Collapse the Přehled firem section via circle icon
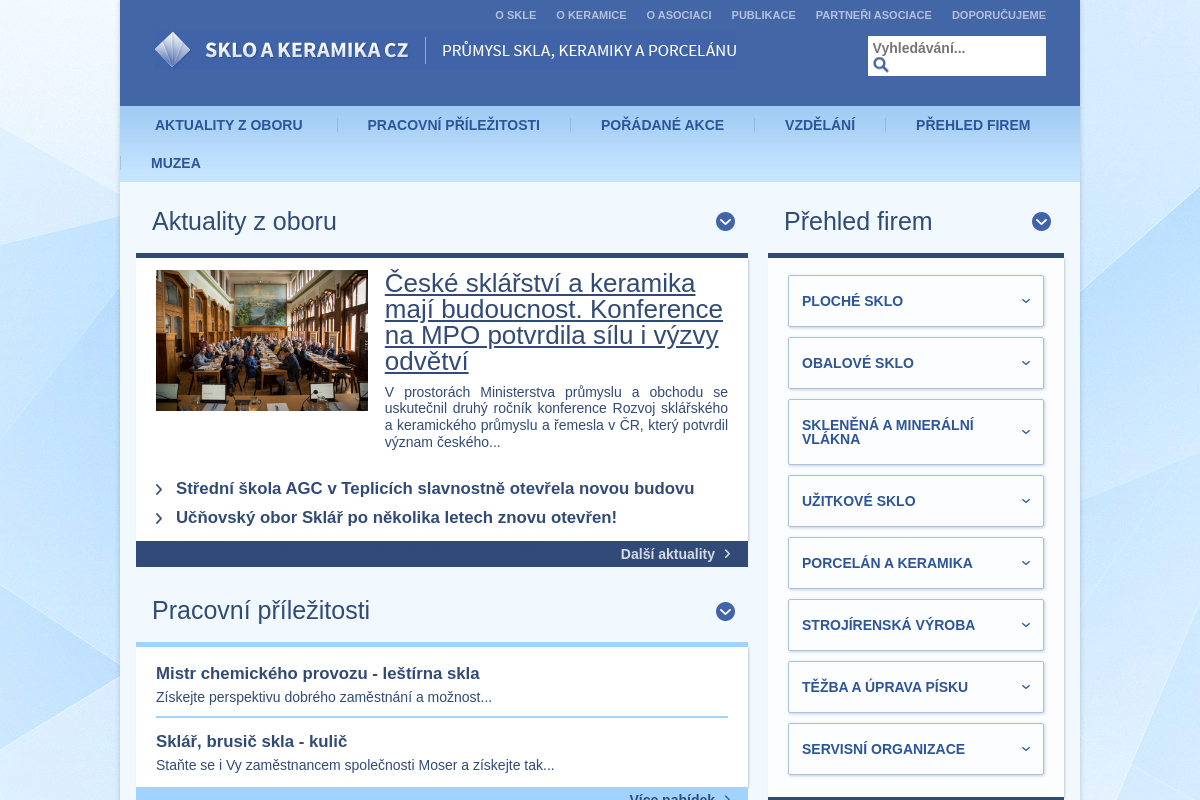Viewport: 1200px width, 800px height. point(1041,222)
